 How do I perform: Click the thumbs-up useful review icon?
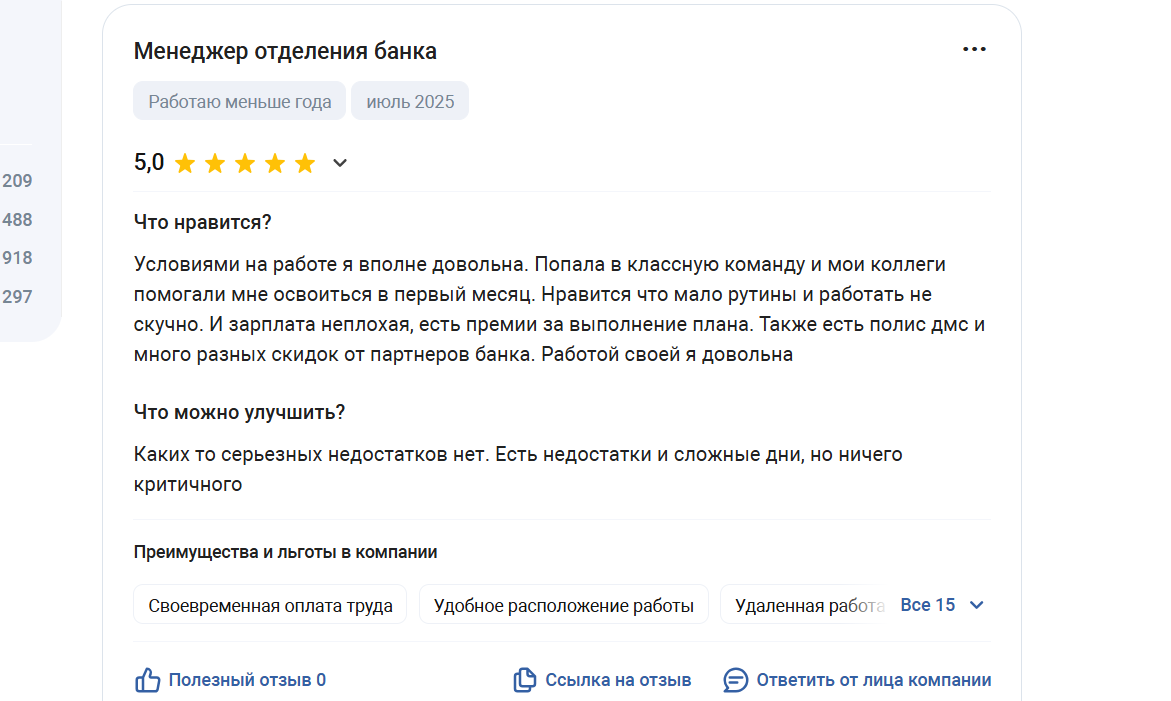point(147,680)
